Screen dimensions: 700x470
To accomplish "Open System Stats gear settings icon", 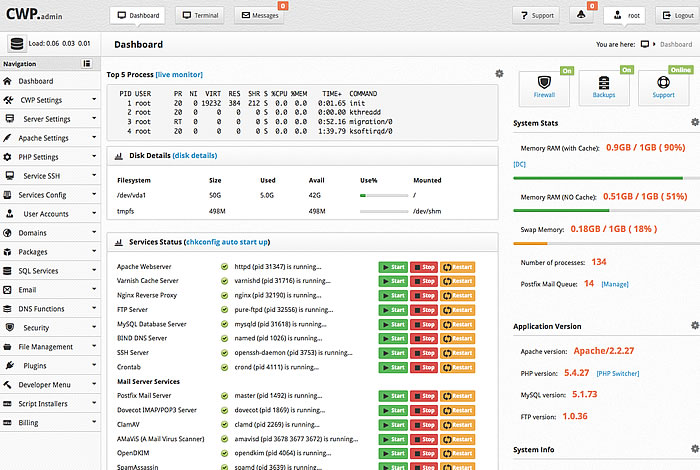I will click(694, 122).
